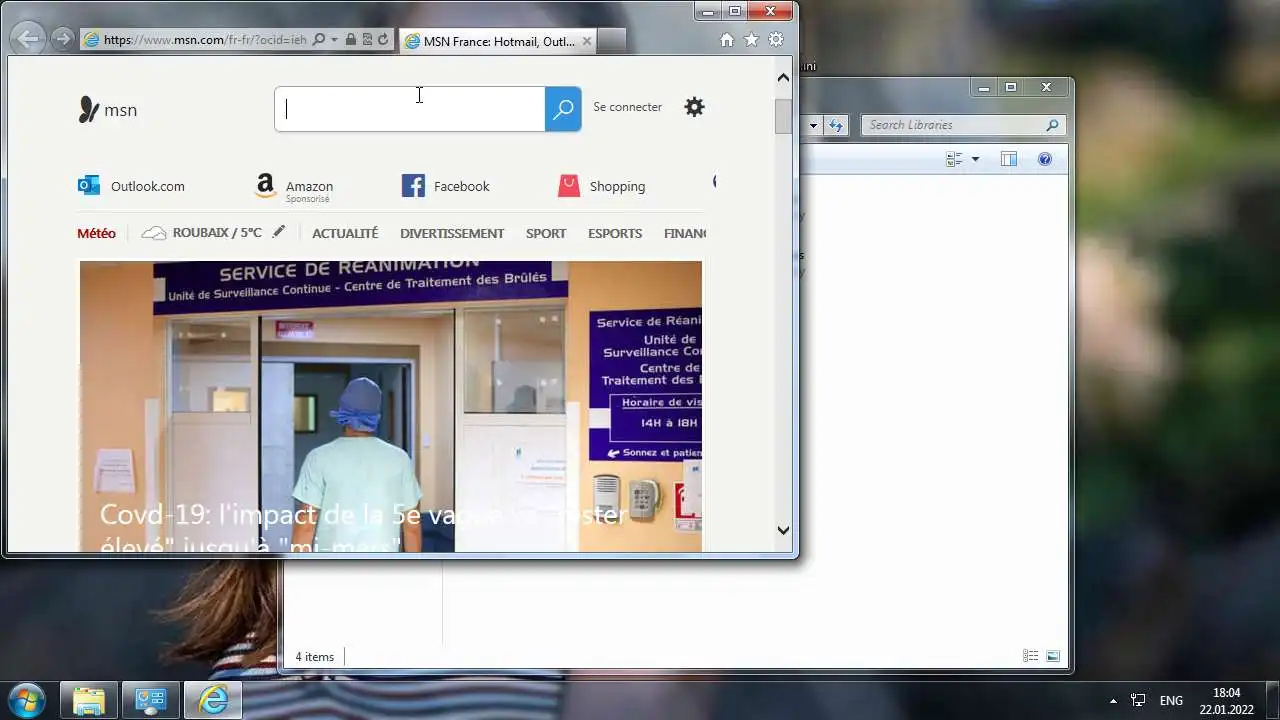The image size is (1280, 720).
Task: Open the Outlook.com shortcut
Action: pos(131,186)
